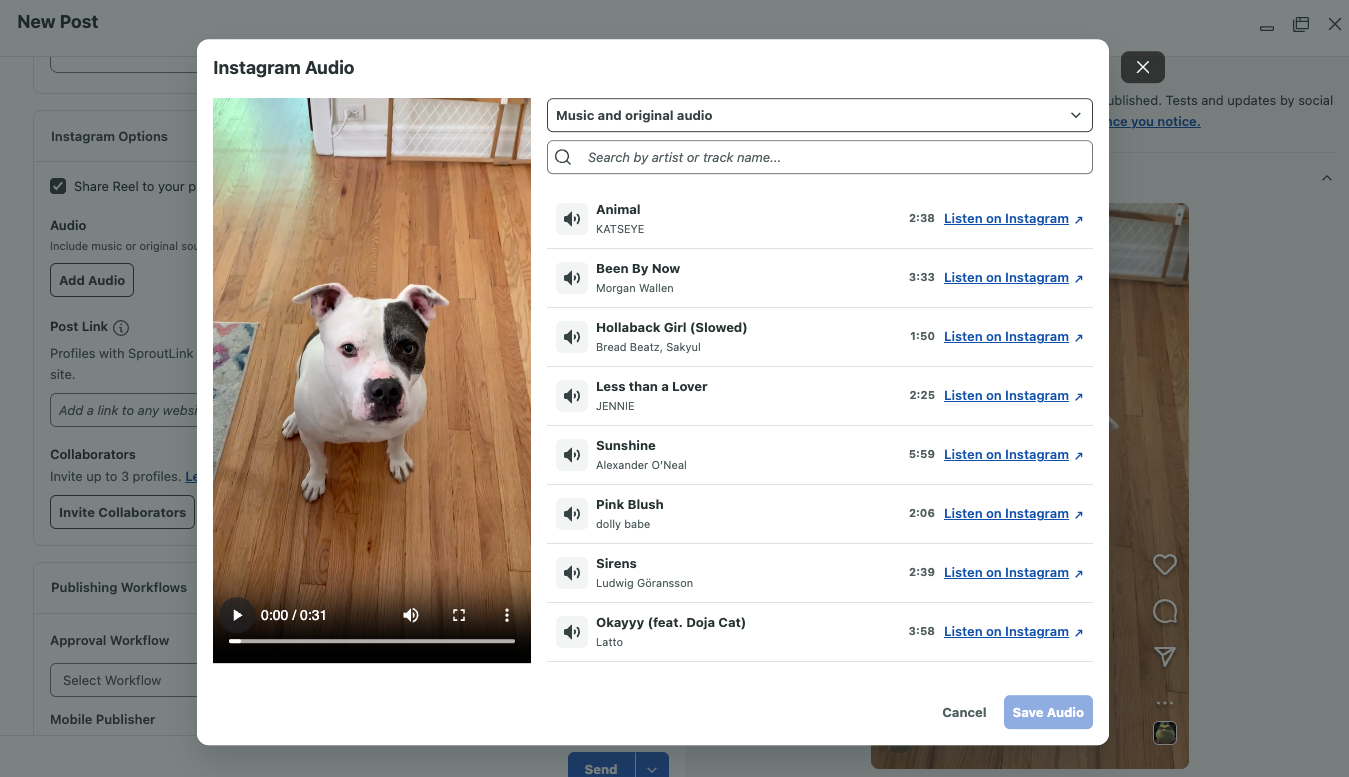Preview audio for Less than a Lover
The image size is (1349, 777).
pyautogui.click(x=572, y=396)
